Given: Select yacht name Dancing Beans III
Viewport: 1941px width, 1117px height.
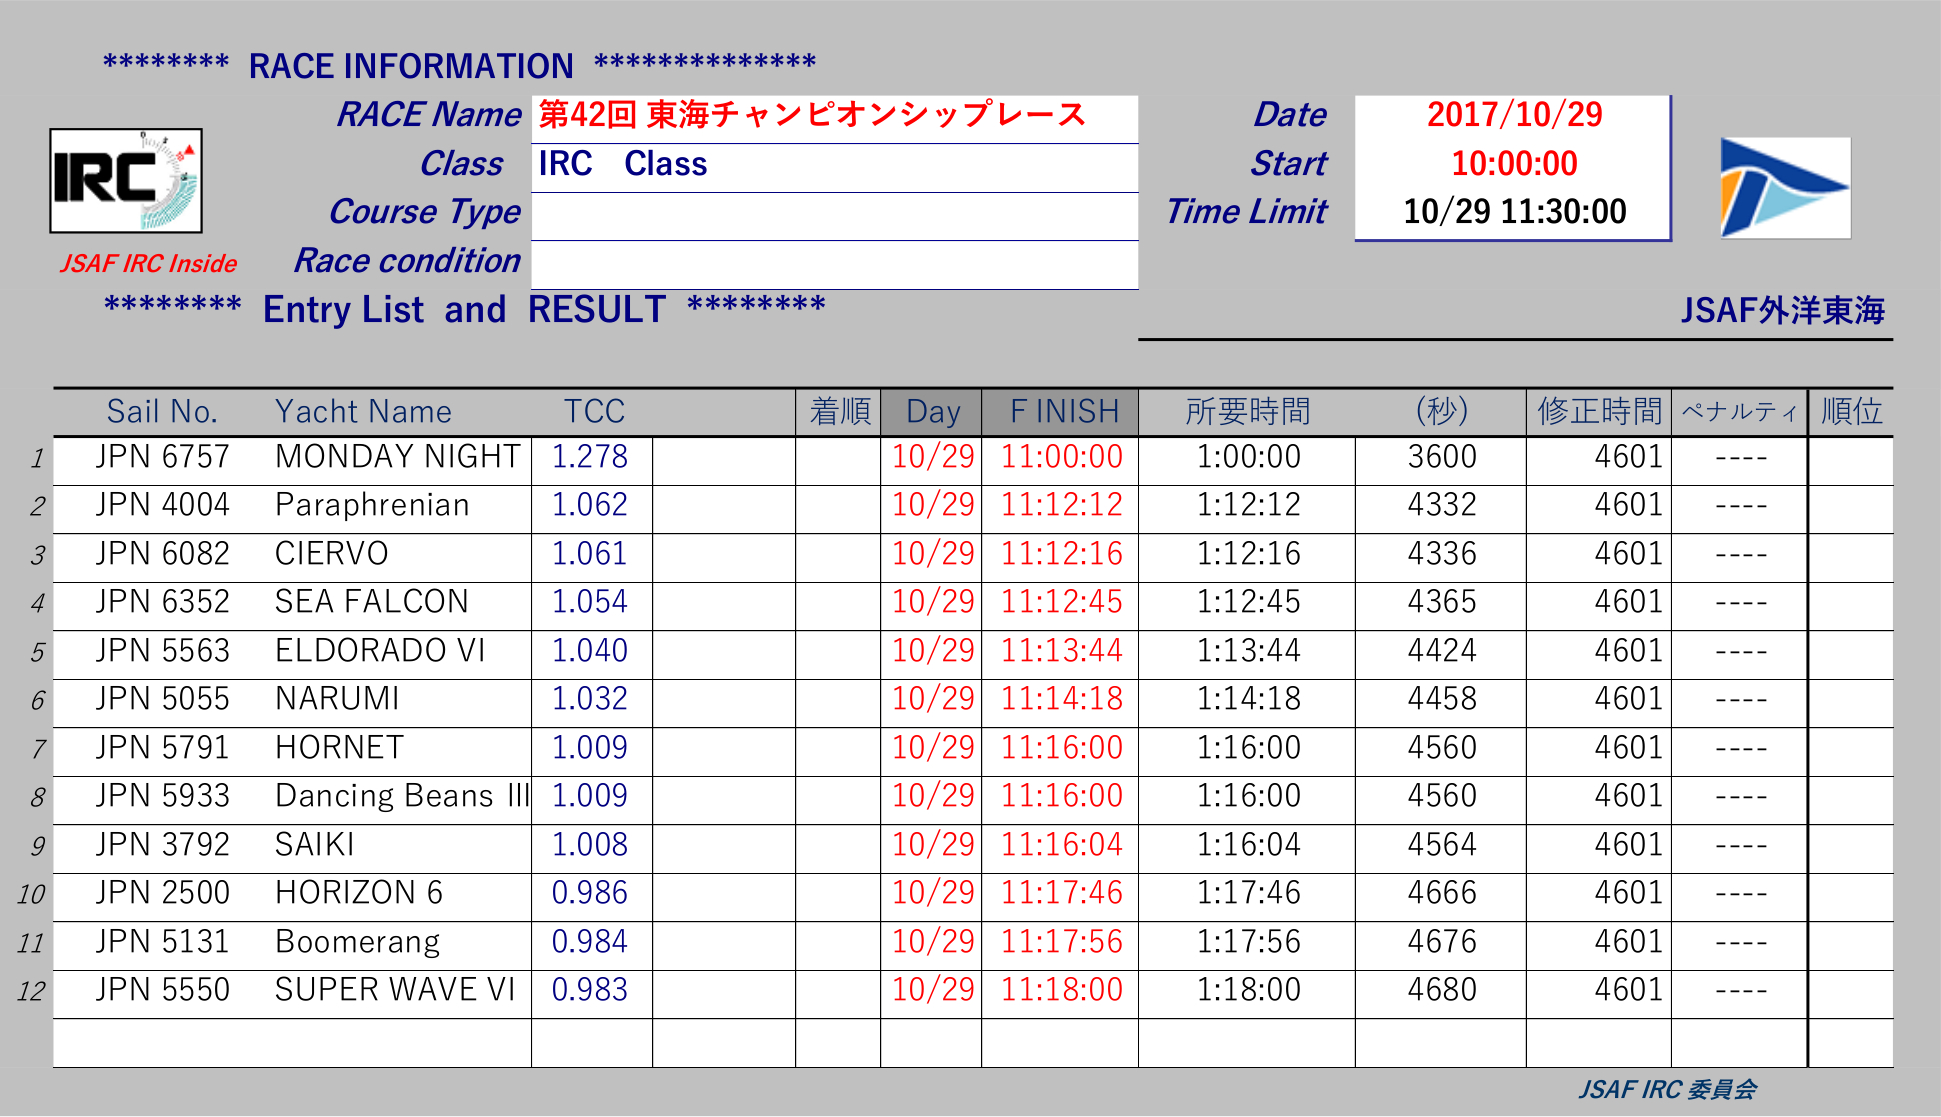Looking at the screenshot, I should [x=402, y=796].
